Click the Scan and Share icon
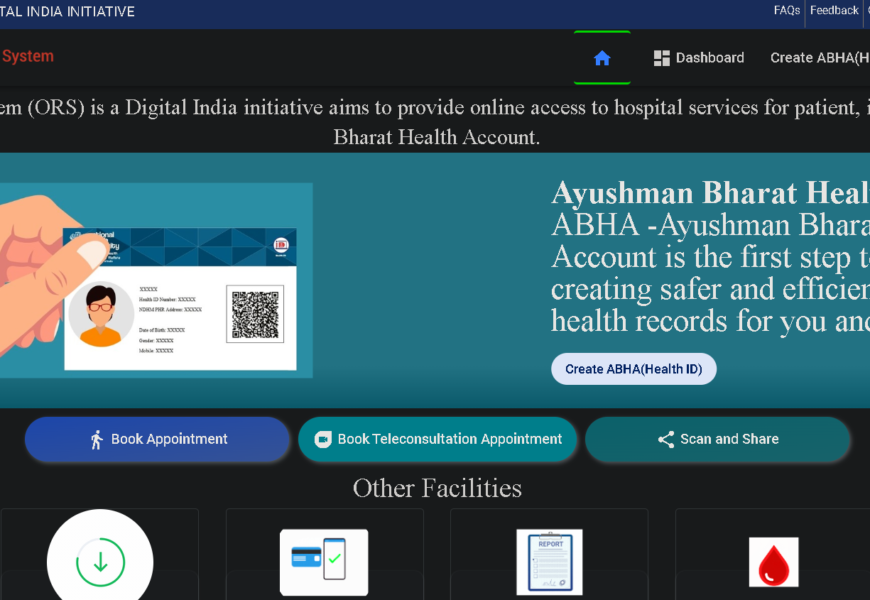 (666, 440)
